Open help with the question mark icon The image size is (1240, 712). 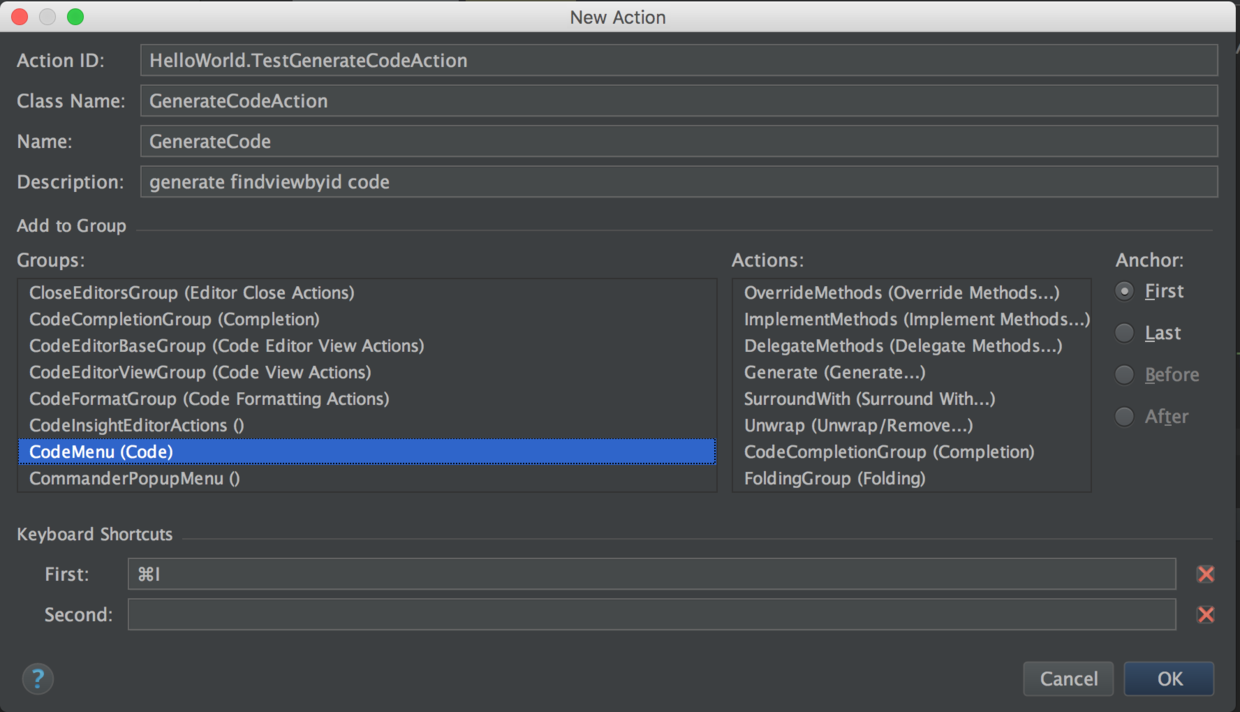click(37, 679)
